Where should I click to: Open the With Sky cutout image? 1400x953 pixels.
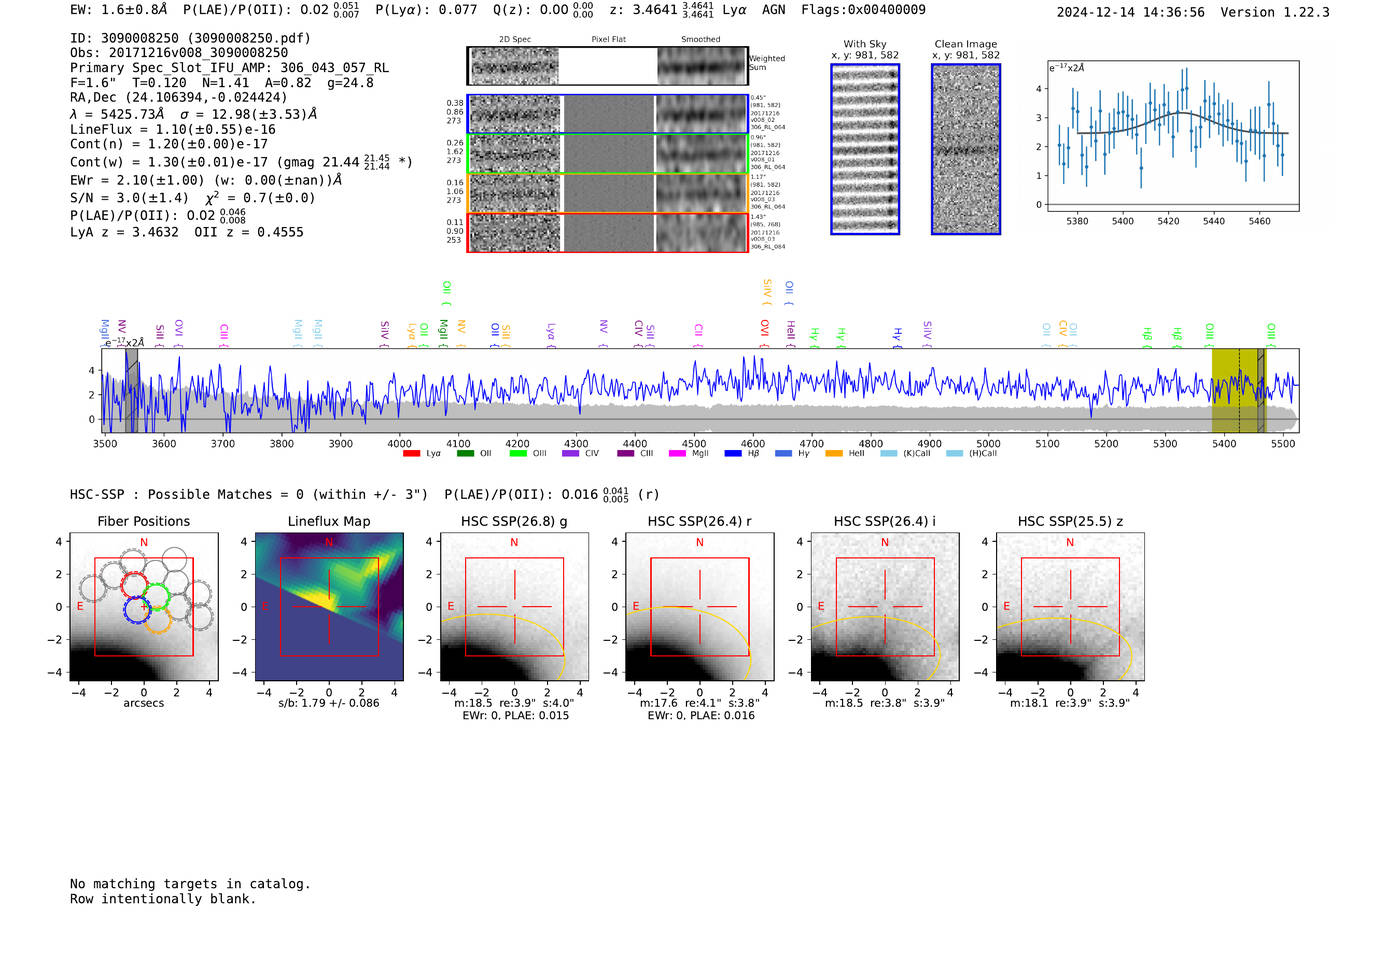pos(865,149)
